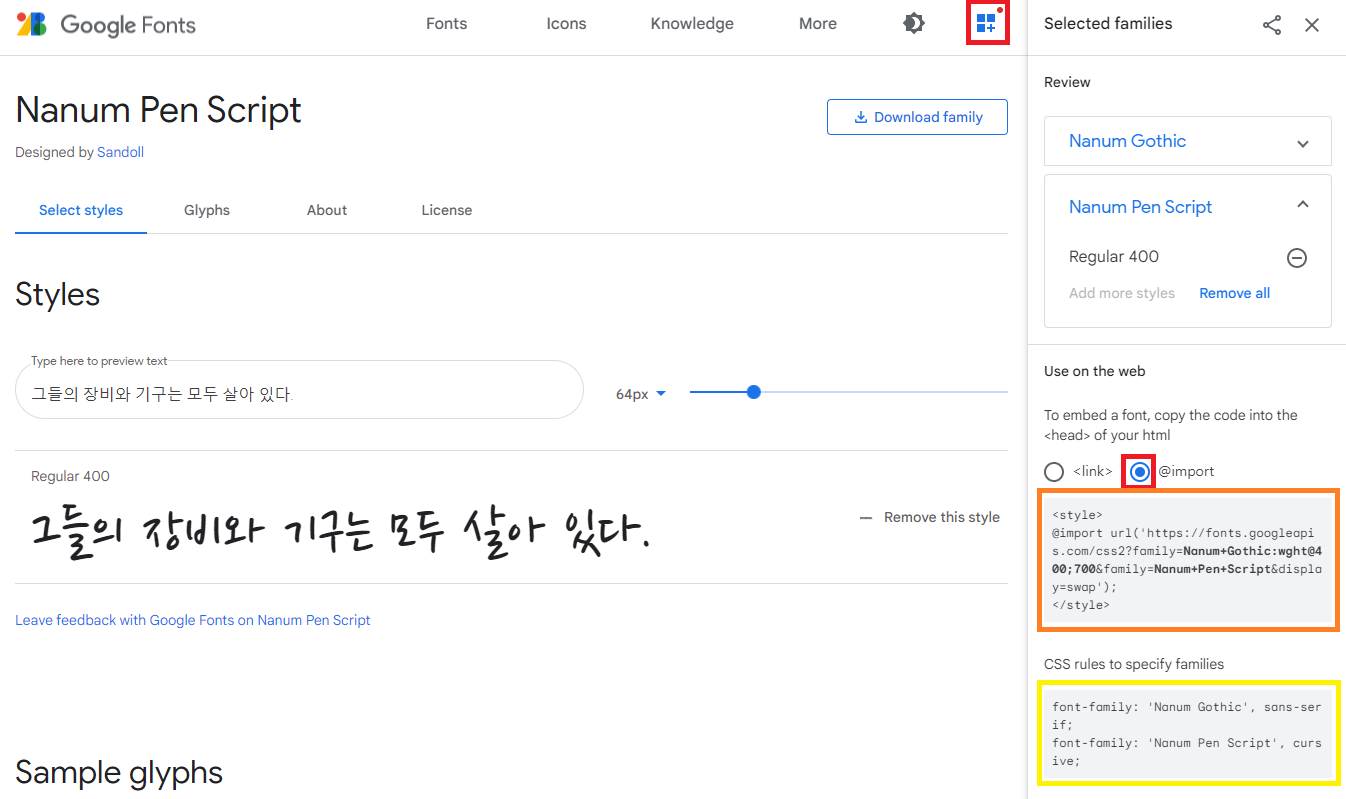Screen dimensions: 1346x799
Task: Click Add more styles link
Action: point(1122,293)
